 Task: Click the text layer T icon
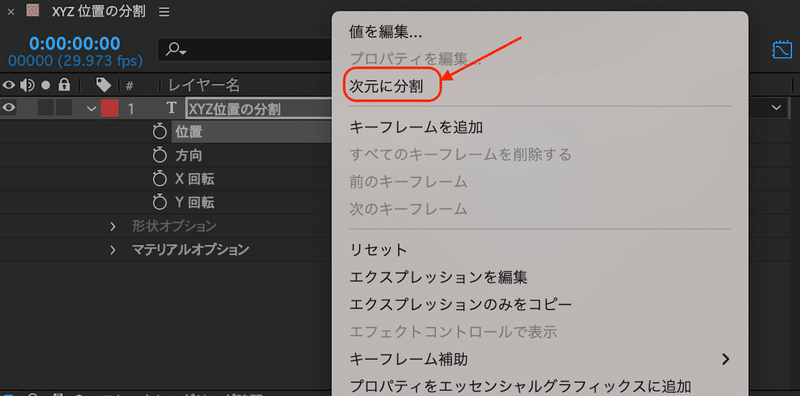click(x=171, y=108)
